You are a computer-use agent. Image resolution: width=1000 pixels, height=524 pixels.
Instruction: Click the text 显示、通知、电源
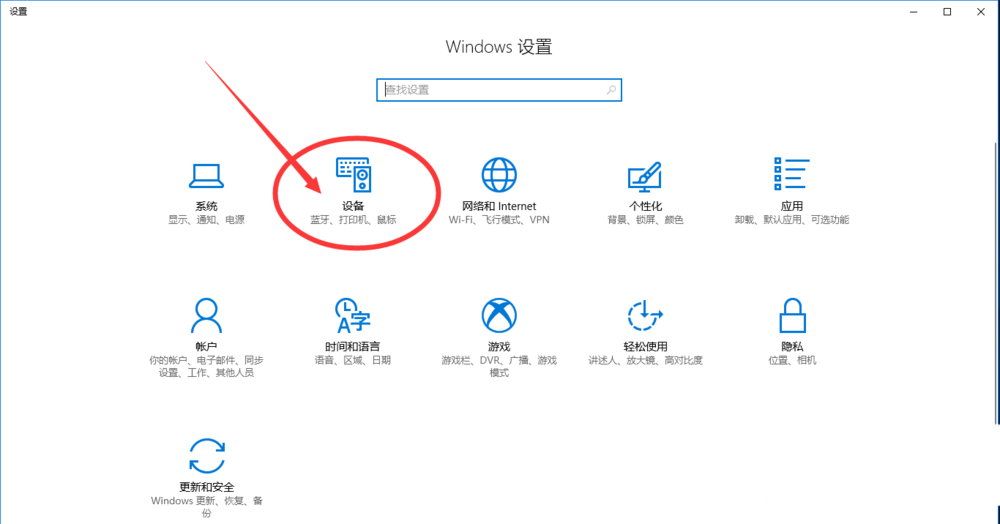pyautogui.click(x=206, y=220)
